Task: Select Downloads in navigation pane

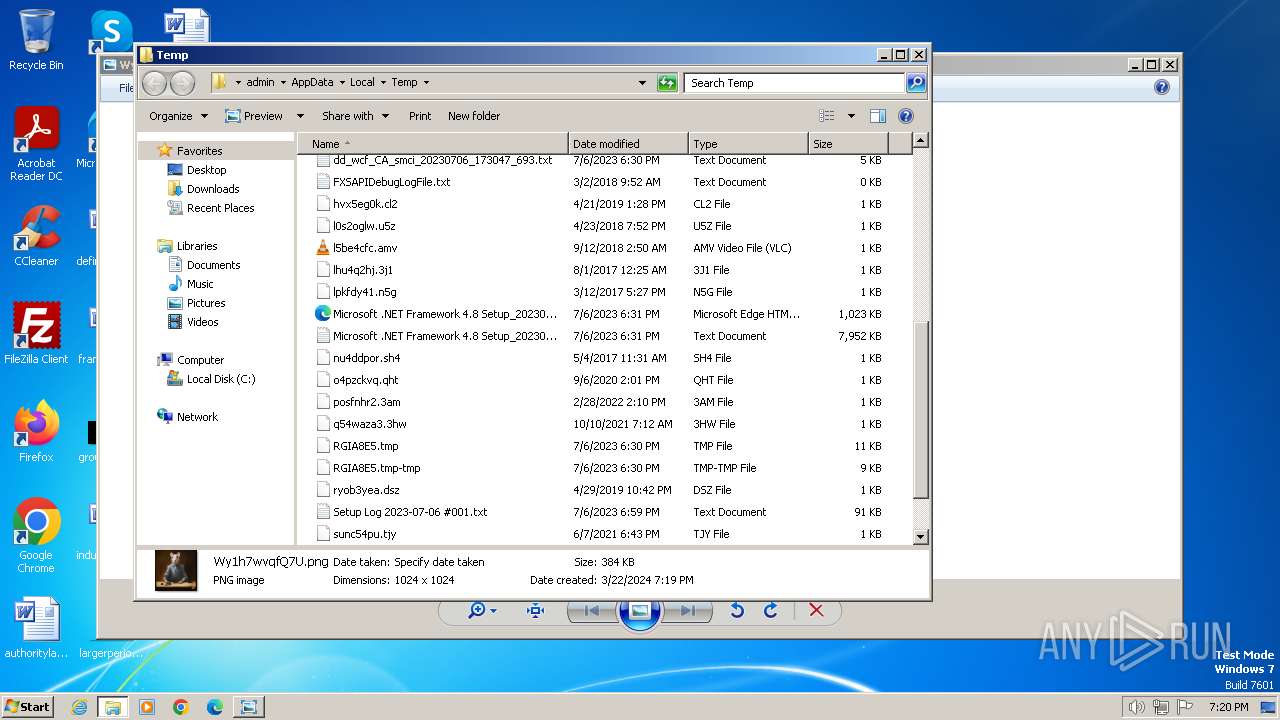Action: pyautogui.click(x=212, y=189)
